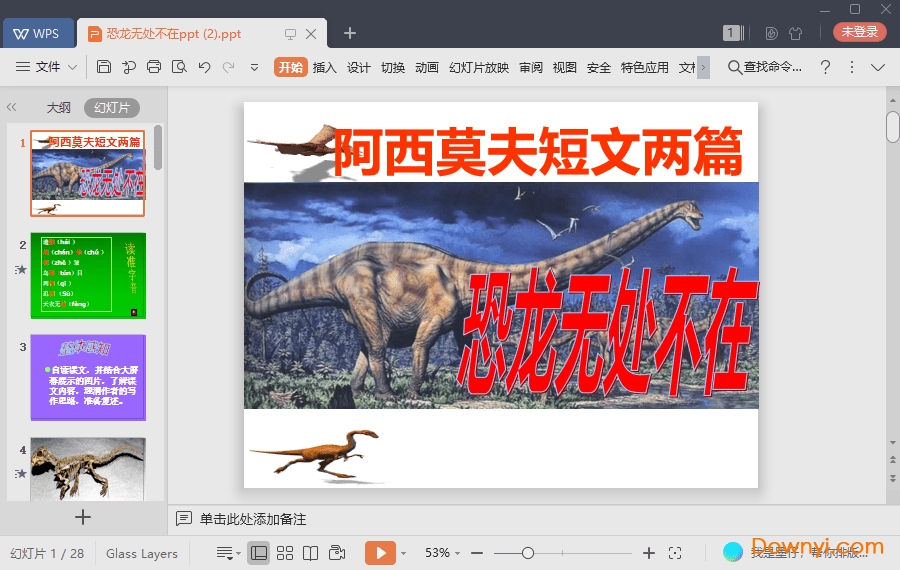Click the 幻灯片 1 / 28 status text
900x570 pixels.
click(47, 554)
